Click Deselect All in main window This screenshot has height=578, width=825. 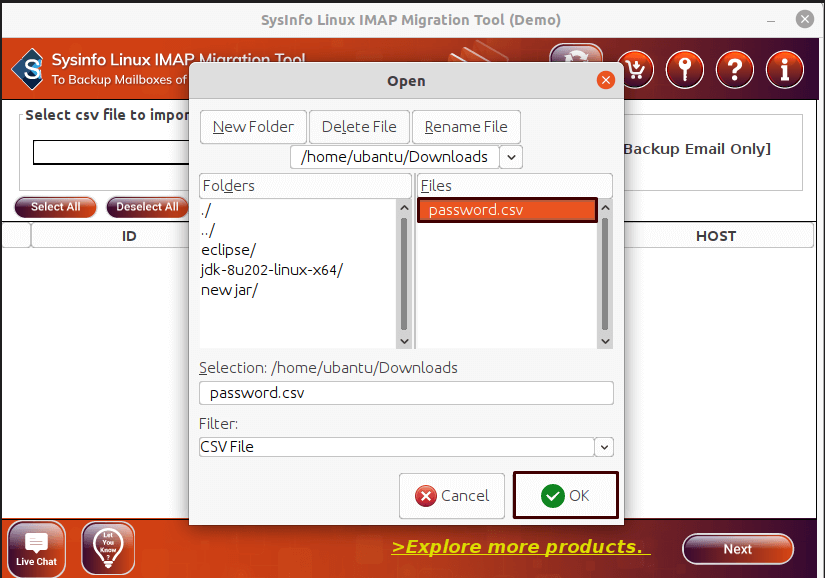(147, 207)
